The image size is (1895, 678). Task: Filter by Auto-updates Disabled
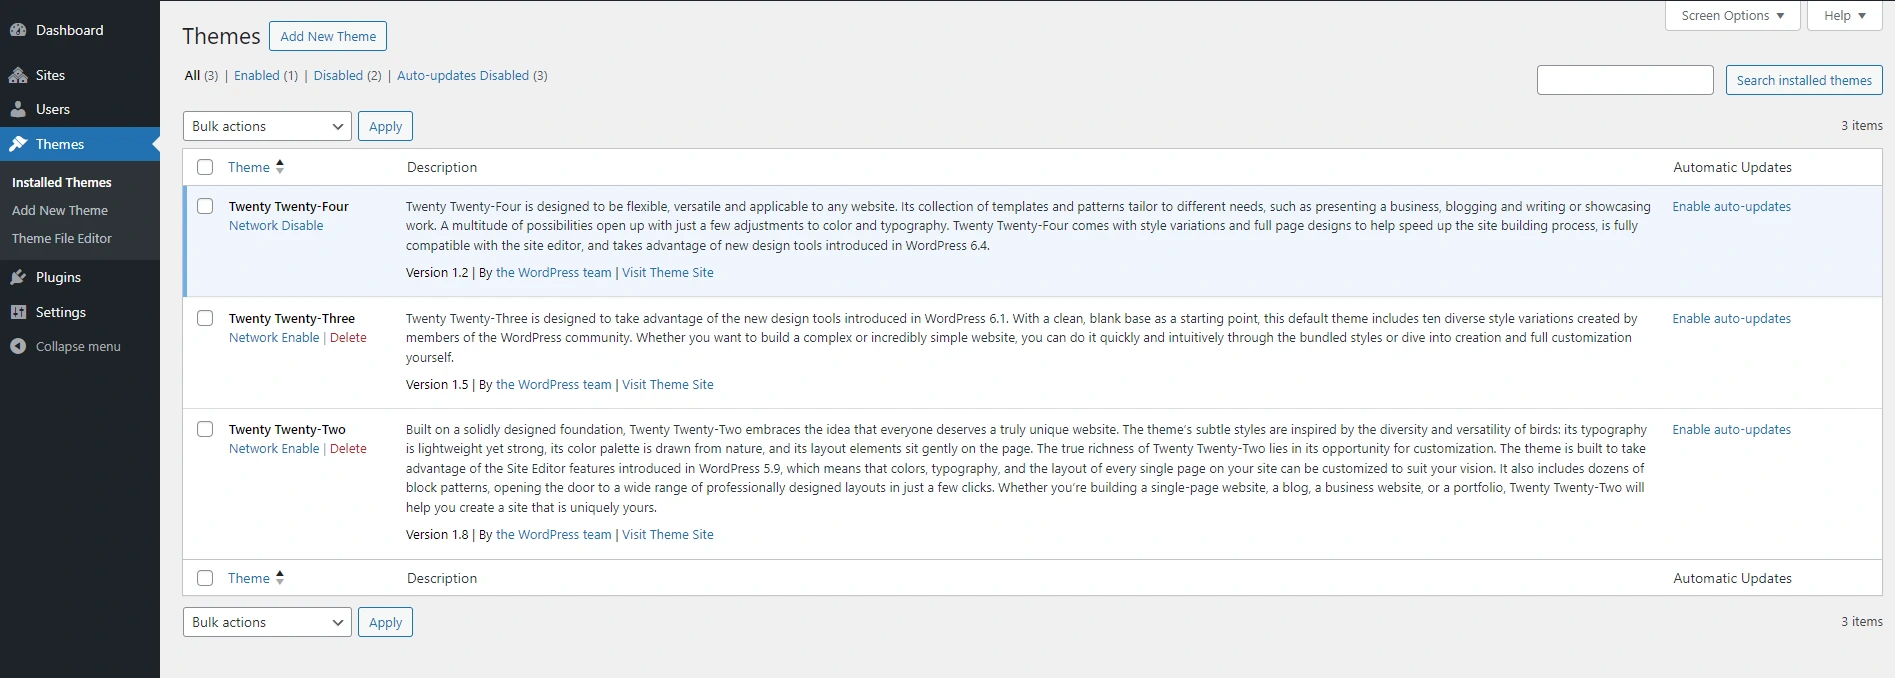[x=463, y=75]
